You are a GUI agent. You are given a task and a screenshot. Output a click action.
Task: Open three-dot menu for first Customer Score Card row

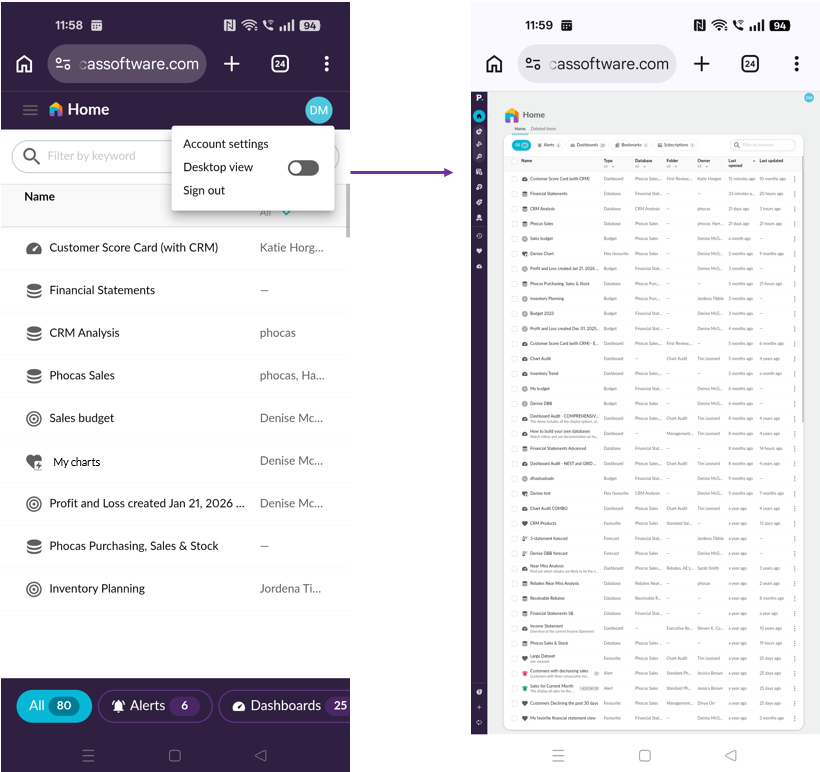795,179
